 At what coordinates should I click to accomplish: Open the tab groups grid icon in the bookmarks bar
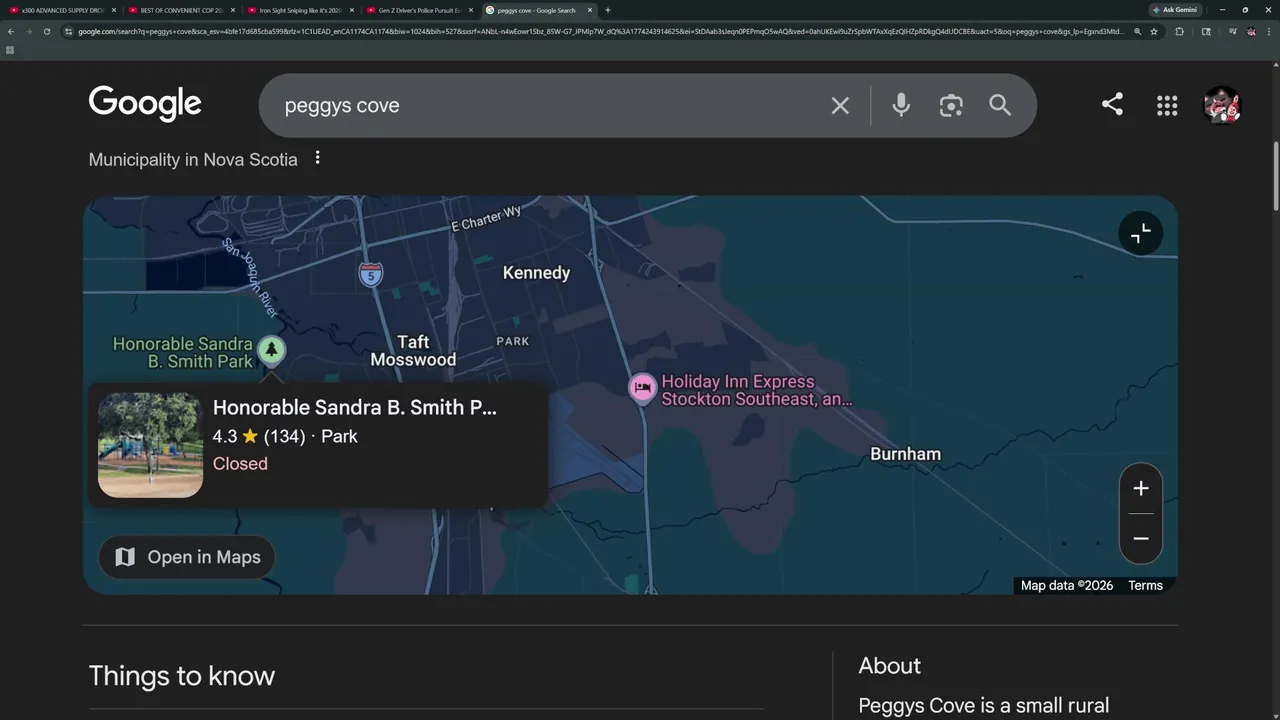coord(10,49)
